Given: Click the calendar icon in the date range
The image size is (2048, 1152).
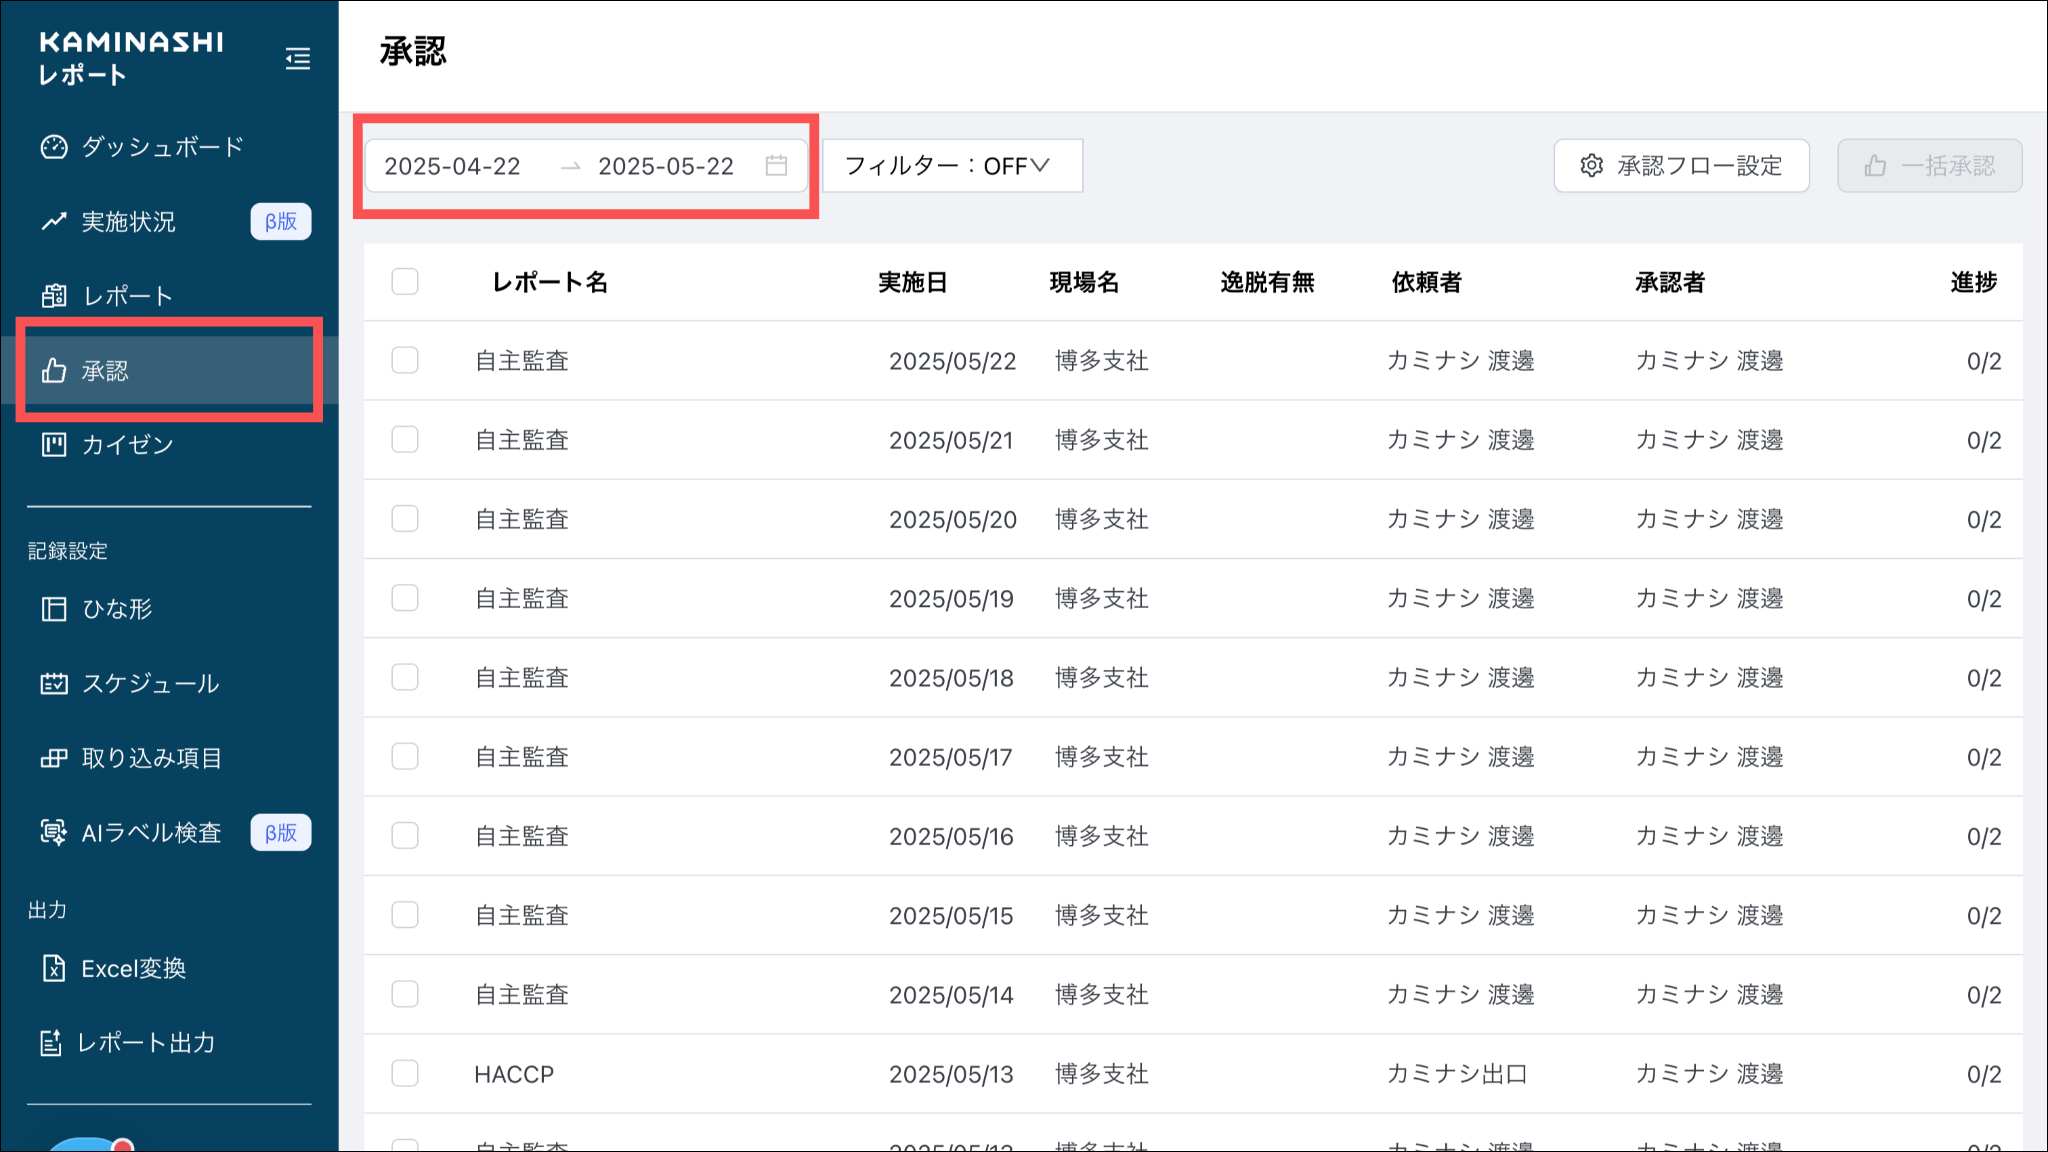Looking at the screenshot, I should [x=776, y=165].
